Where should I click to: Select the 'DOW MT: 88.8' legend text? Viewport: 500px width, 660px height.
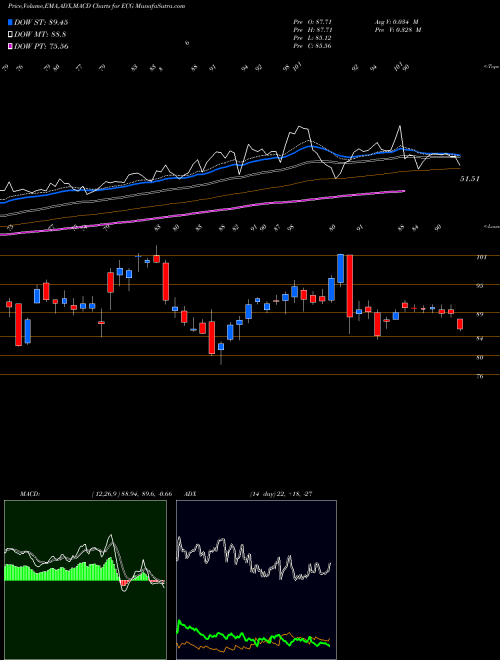tap(40, 35)
